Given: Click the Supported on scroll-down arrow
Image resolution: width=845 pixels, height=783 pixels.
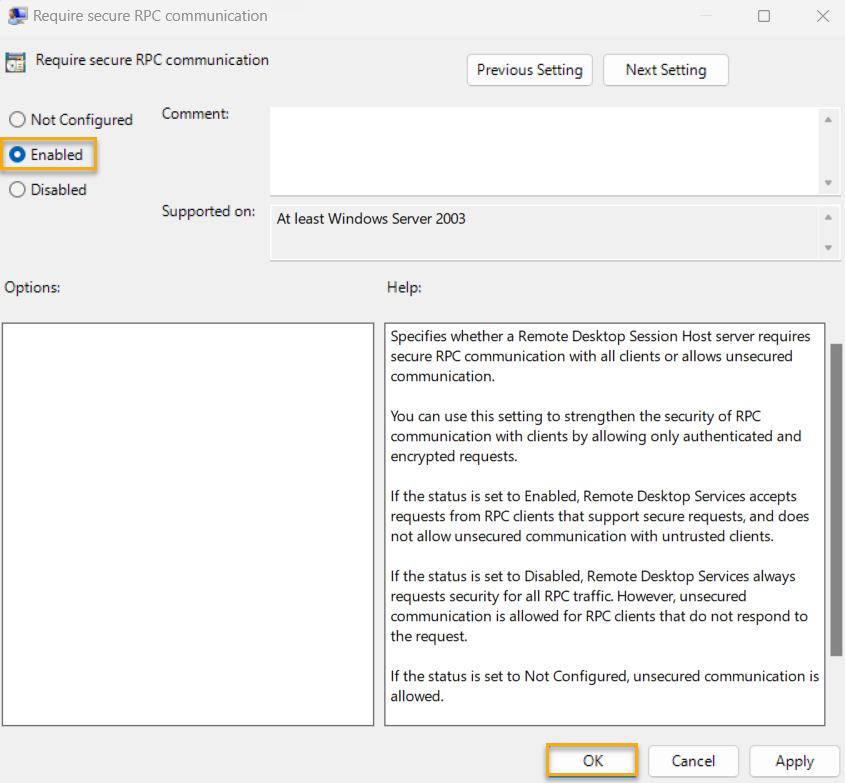Looking at the screenshot, I should point(829,249).
